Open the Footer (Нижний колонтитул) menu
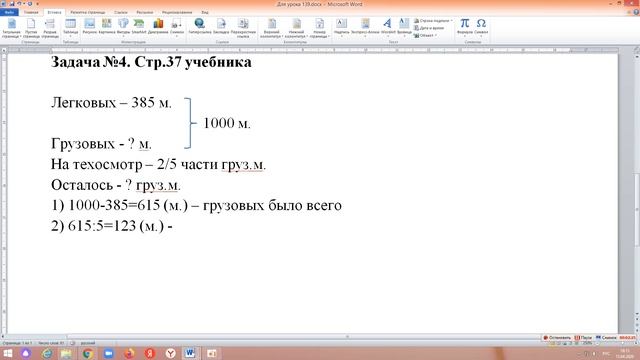This screenshot has width=640, height=360. pos(296,28)
